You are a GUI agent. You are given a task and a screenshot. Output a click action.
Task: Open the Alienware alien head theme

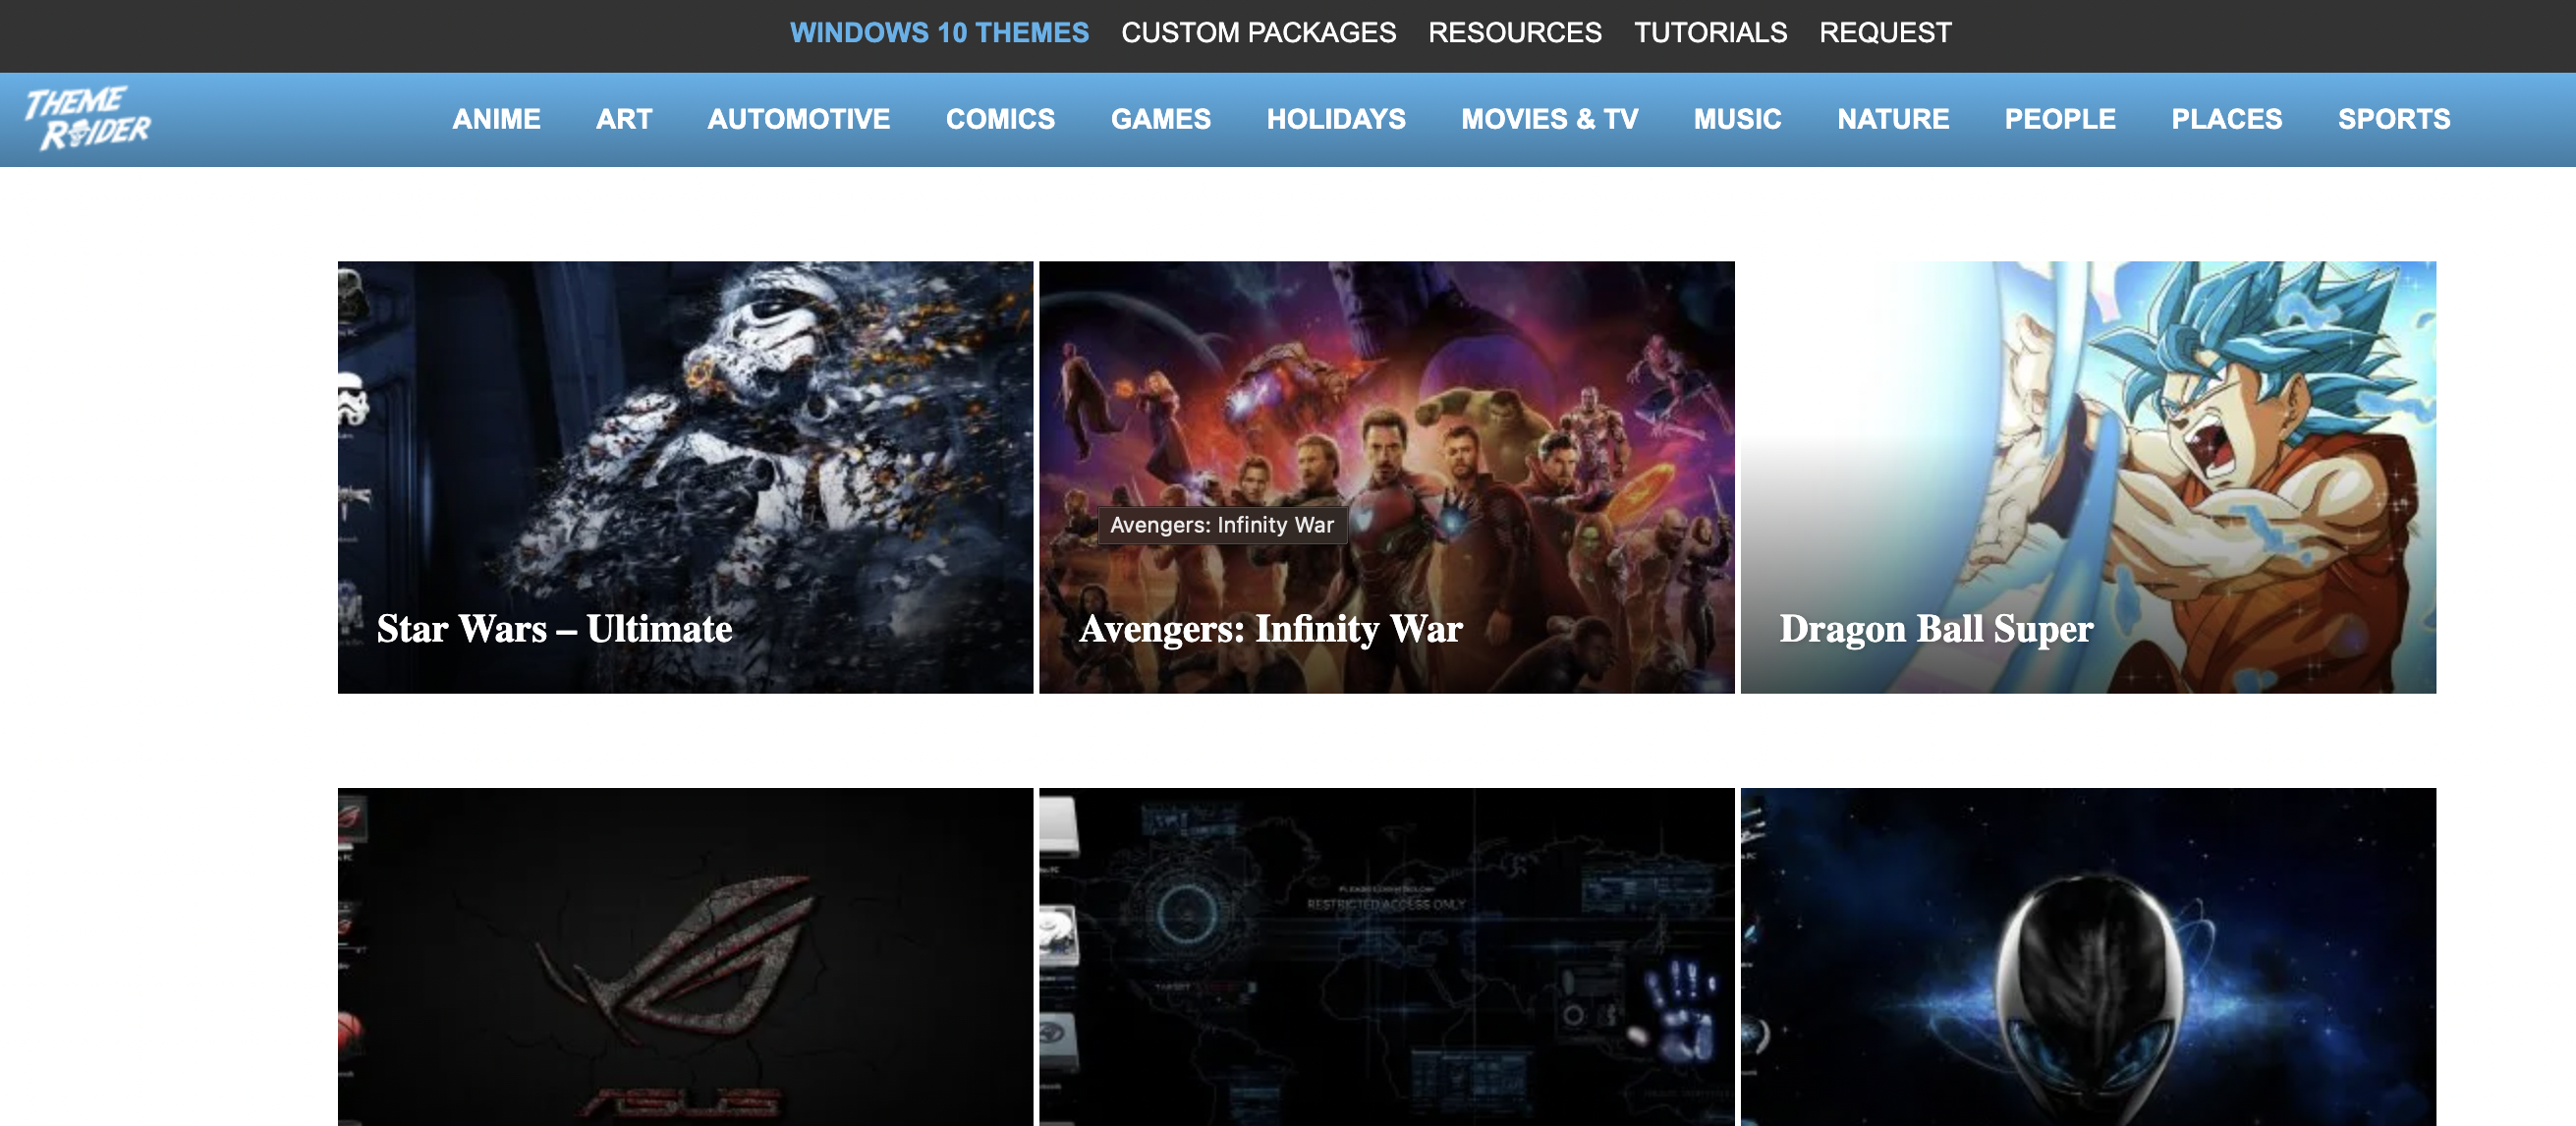2088,957
